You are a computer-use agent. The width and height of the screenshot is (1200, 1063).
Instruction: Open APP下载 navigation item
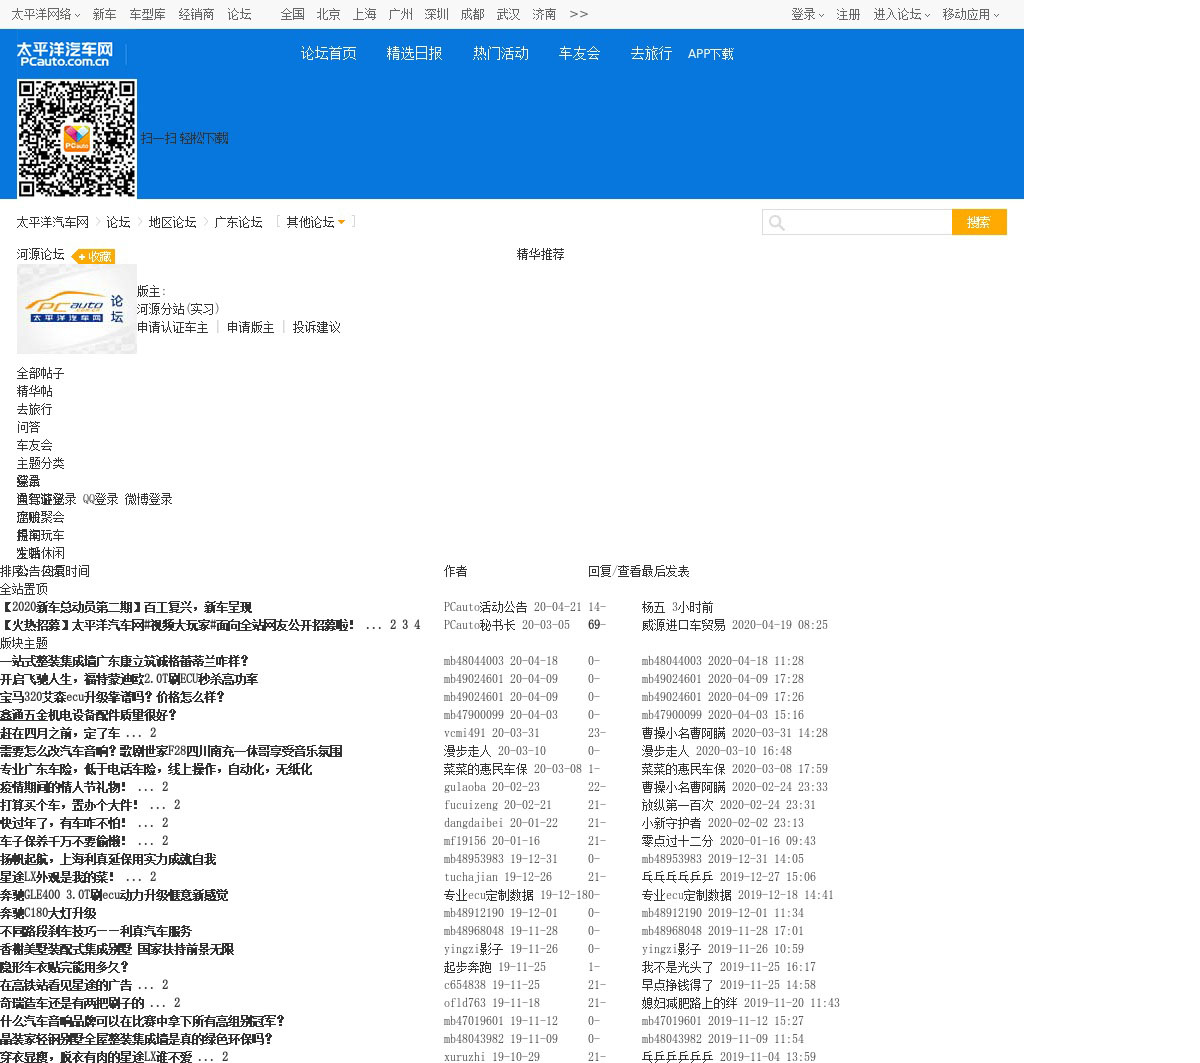point(711,54)
